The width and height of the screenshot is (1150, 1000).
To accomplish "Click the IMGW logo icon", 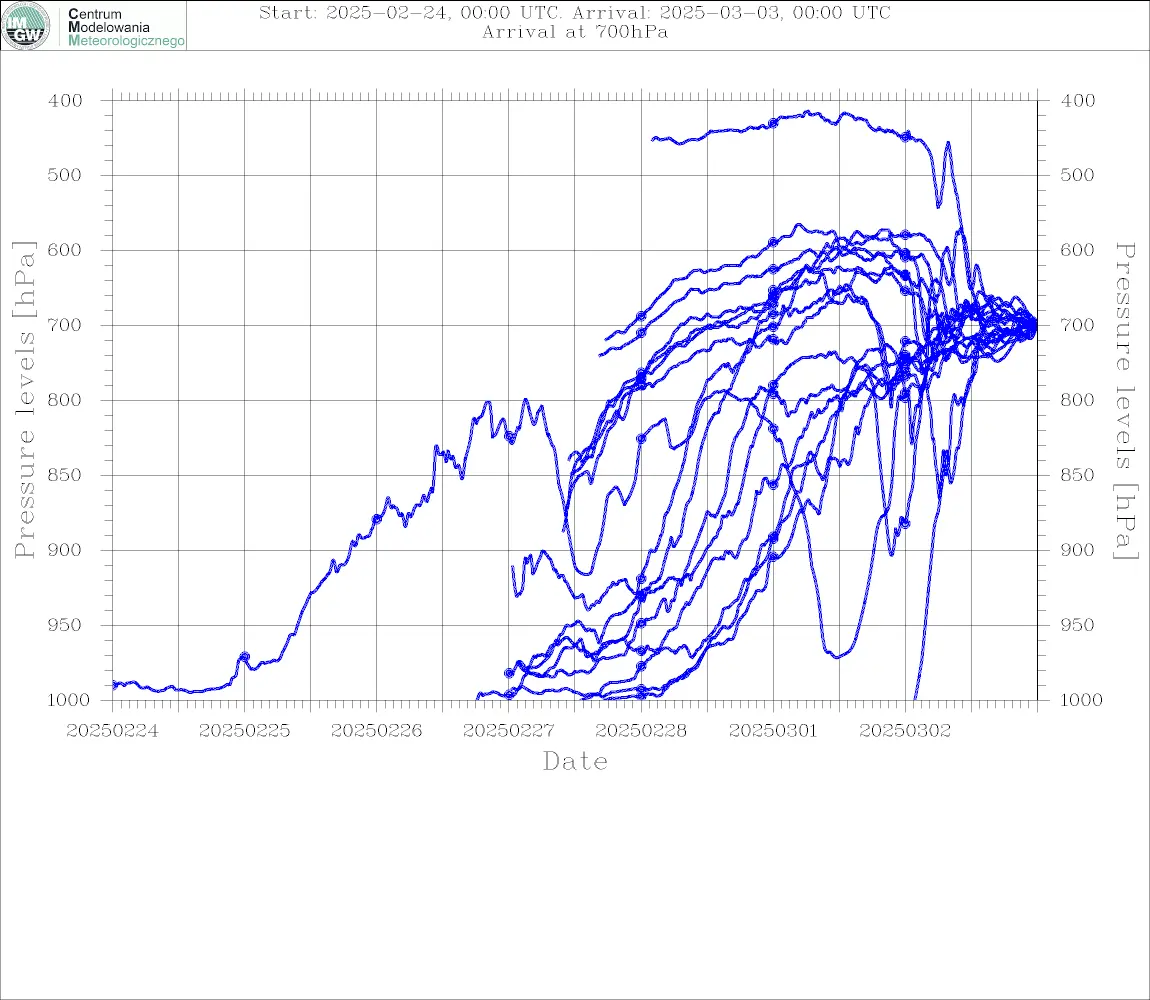I will coord(26,26).
